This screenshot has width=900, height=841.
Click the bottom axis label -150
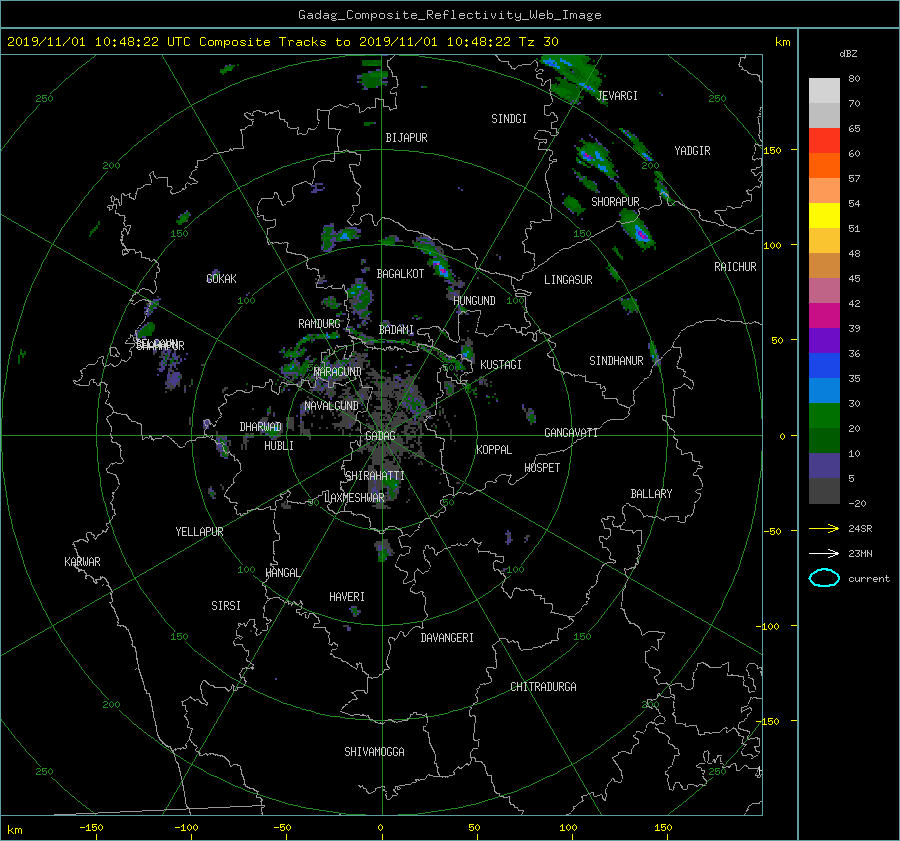[x=91, y=828]
